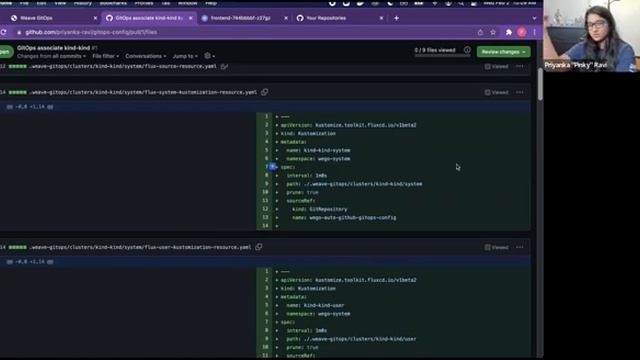
Task: Switch to the GitOps associate kind-kind tab
Action: pos(149,18)
